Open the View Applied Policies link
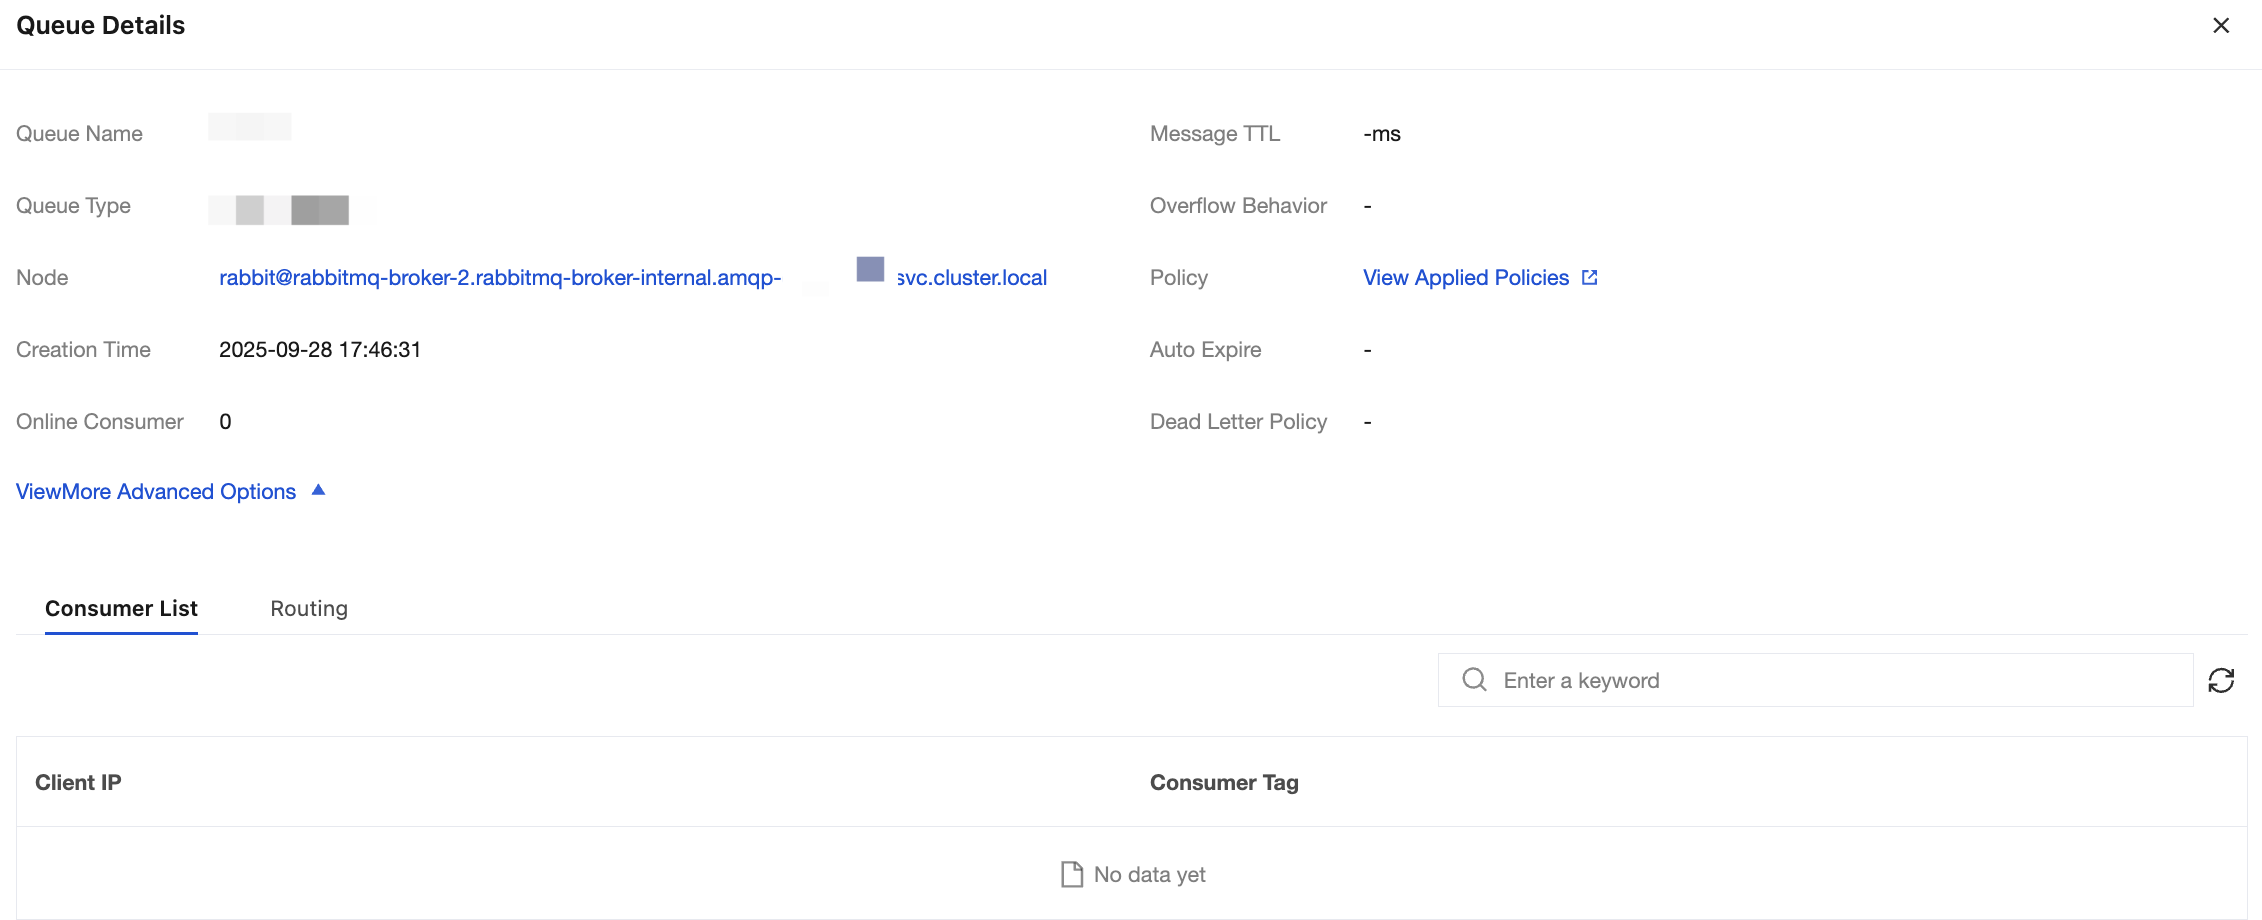Image resolution: width=2262 pixels, height=920 pixels. (x=1465, y=278)
